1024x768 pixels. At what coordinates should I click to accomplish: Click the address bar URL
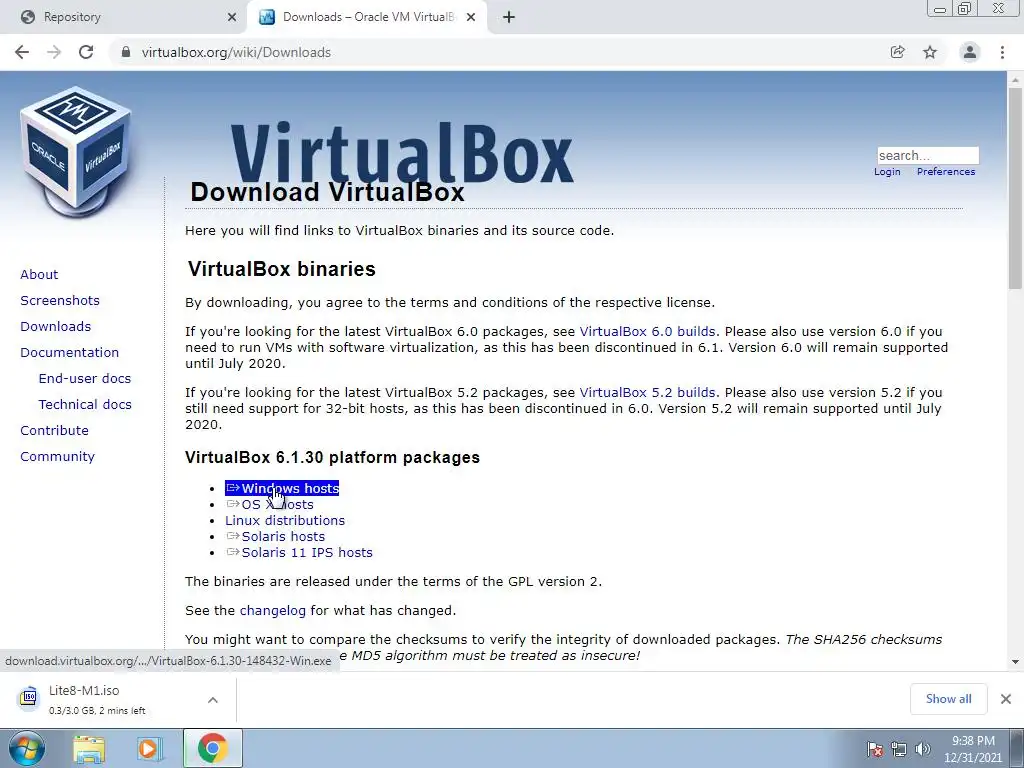click(236, 52)
